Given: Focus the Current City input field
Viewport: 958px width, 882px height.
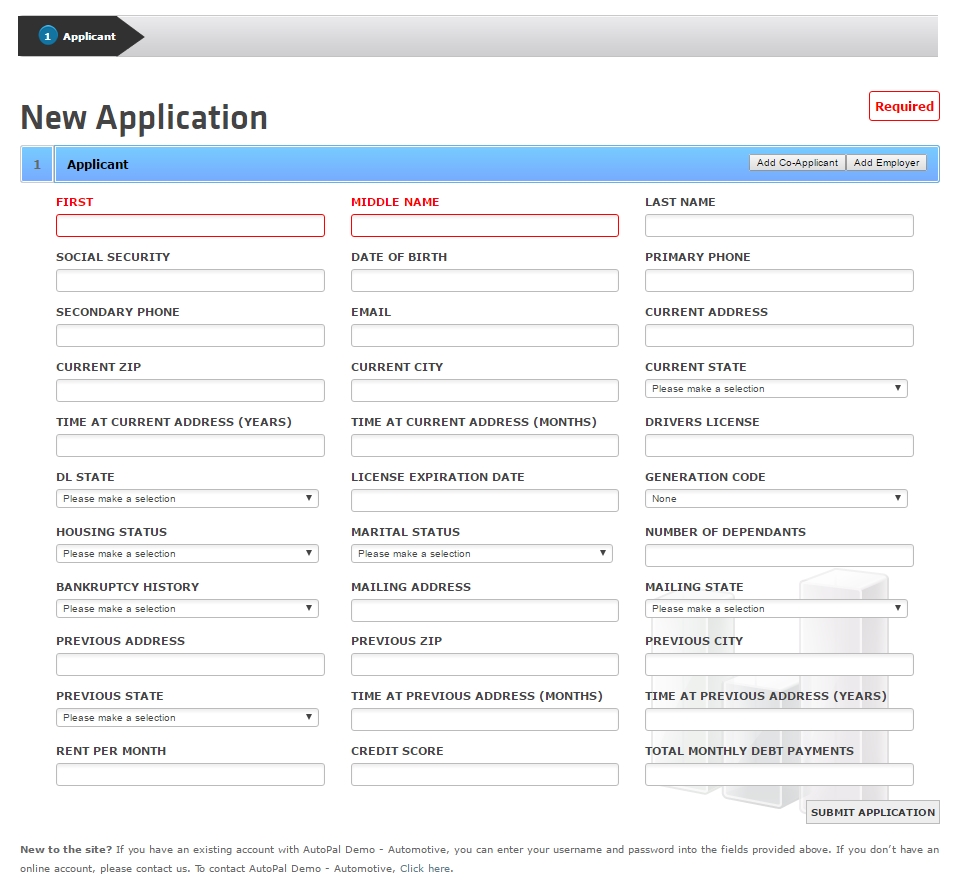Looking at the screenshot, I should click(x=484, y=390).
